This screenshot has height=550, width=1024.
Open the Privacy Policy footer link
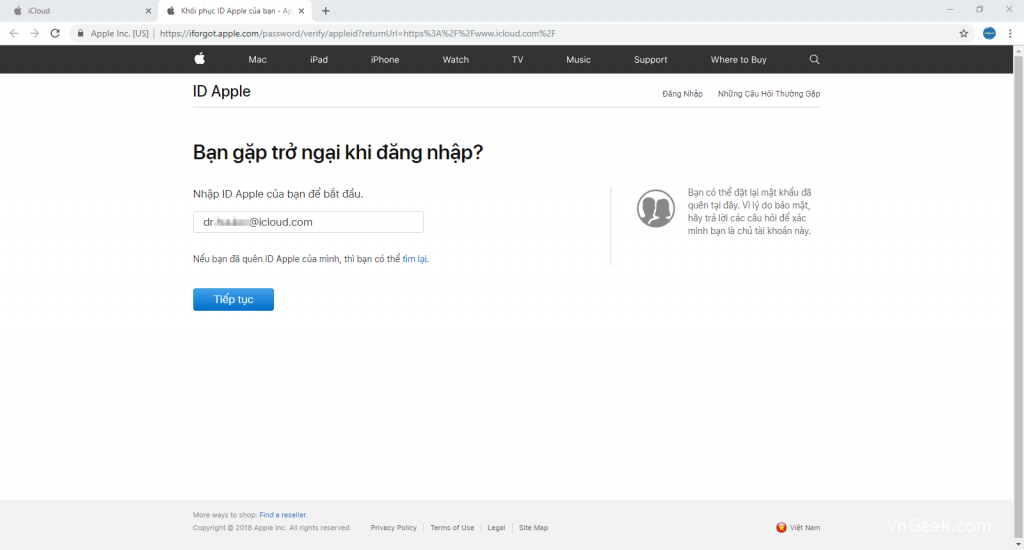tap(393, 527)
